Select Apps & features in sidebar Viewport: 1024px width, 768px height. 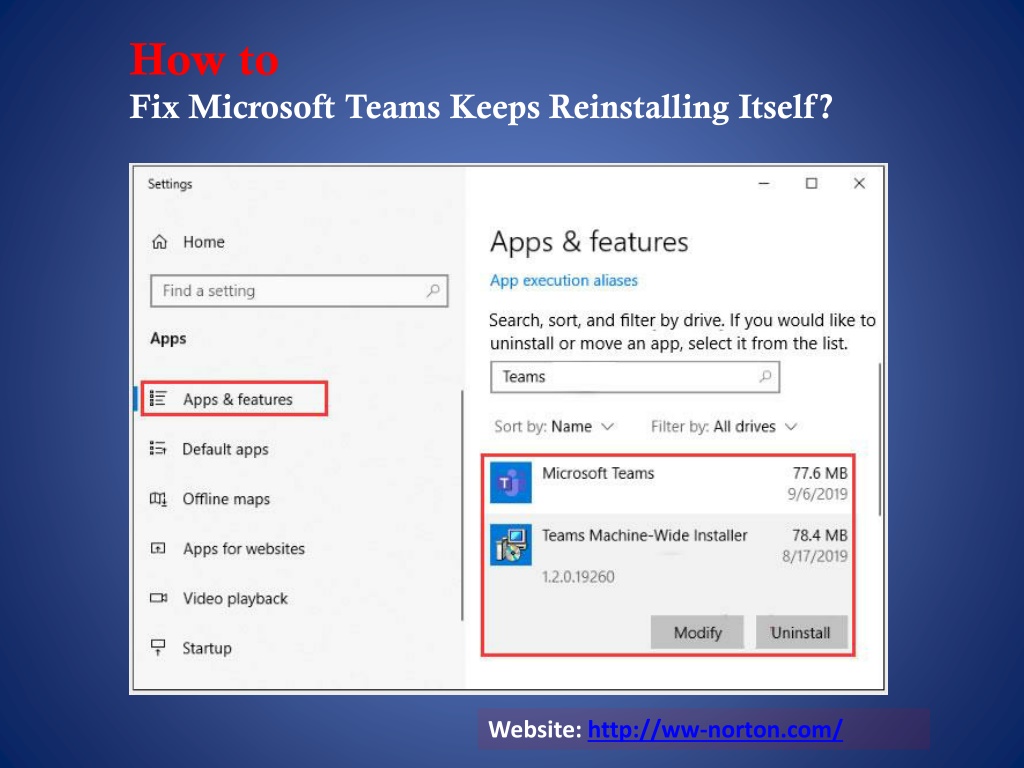tap(234, 399)
